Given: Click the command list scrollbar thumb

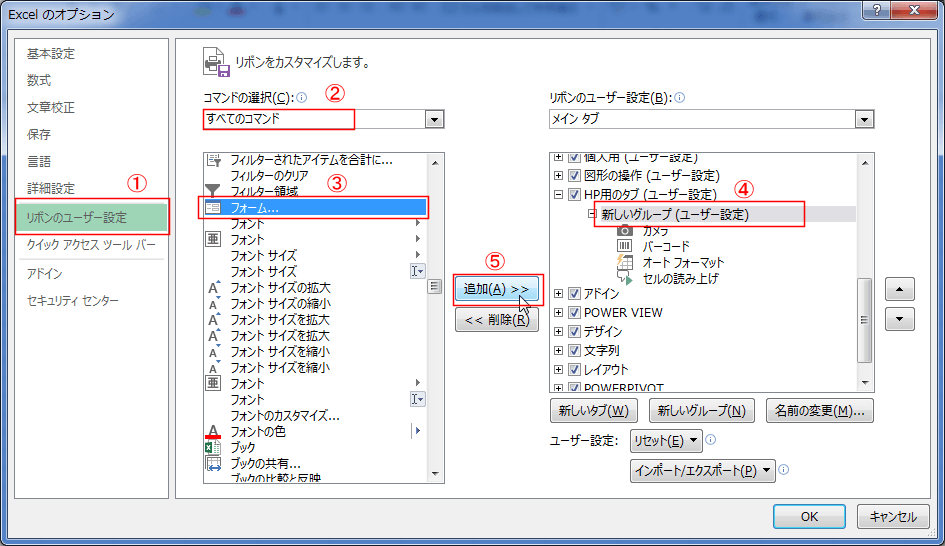Looking at the screenshot, I should 435,286.
